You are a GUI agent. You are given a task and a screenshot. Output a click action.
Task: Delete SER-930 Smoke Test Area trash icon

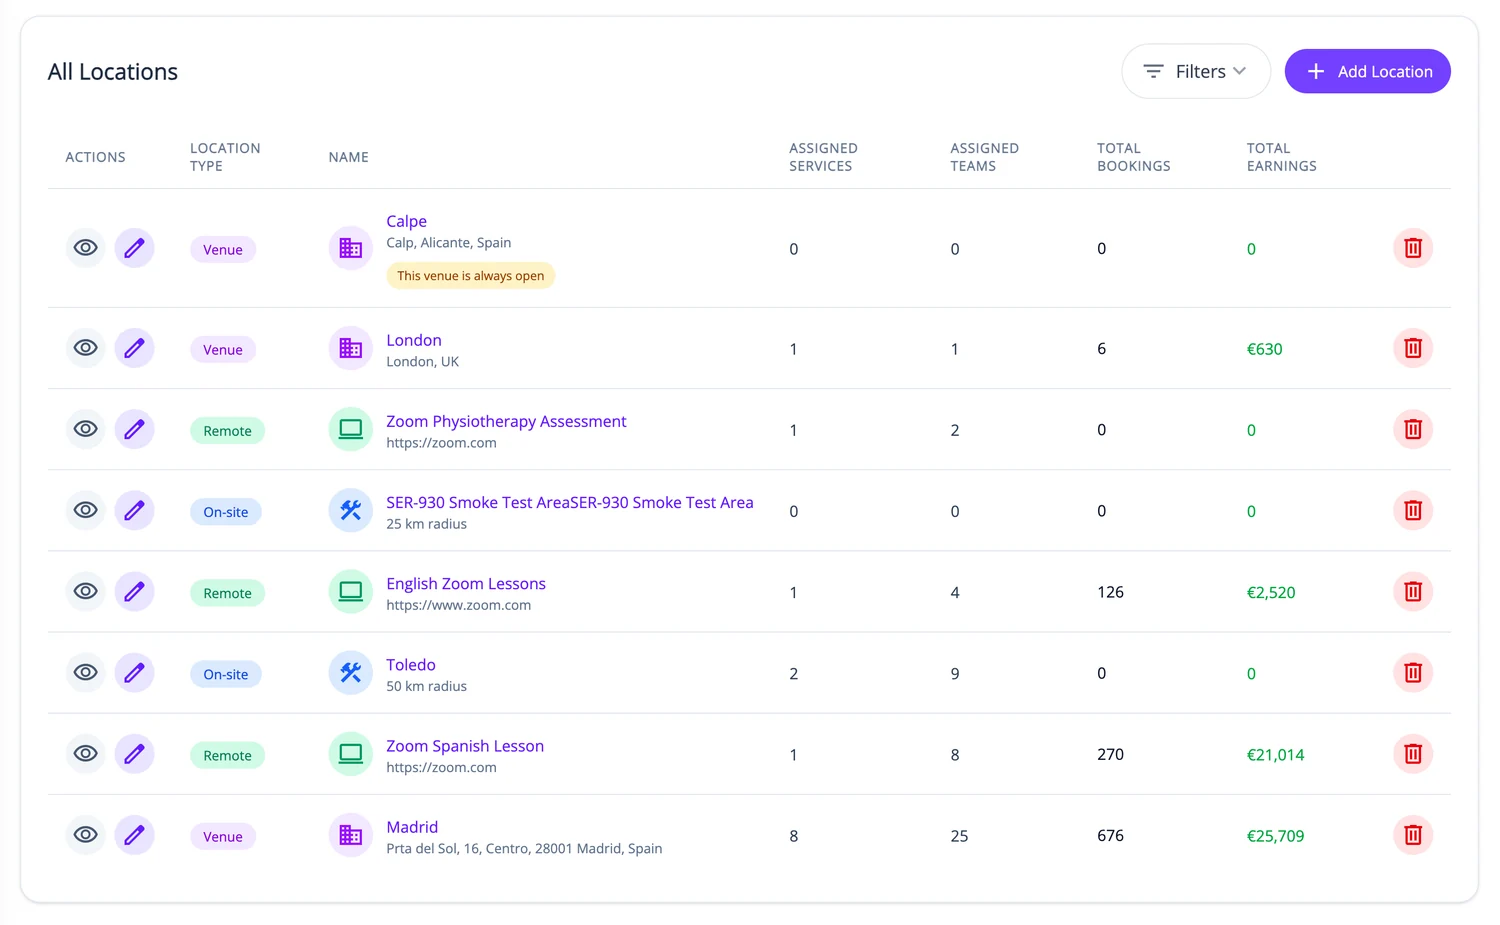click(1413, 510)
